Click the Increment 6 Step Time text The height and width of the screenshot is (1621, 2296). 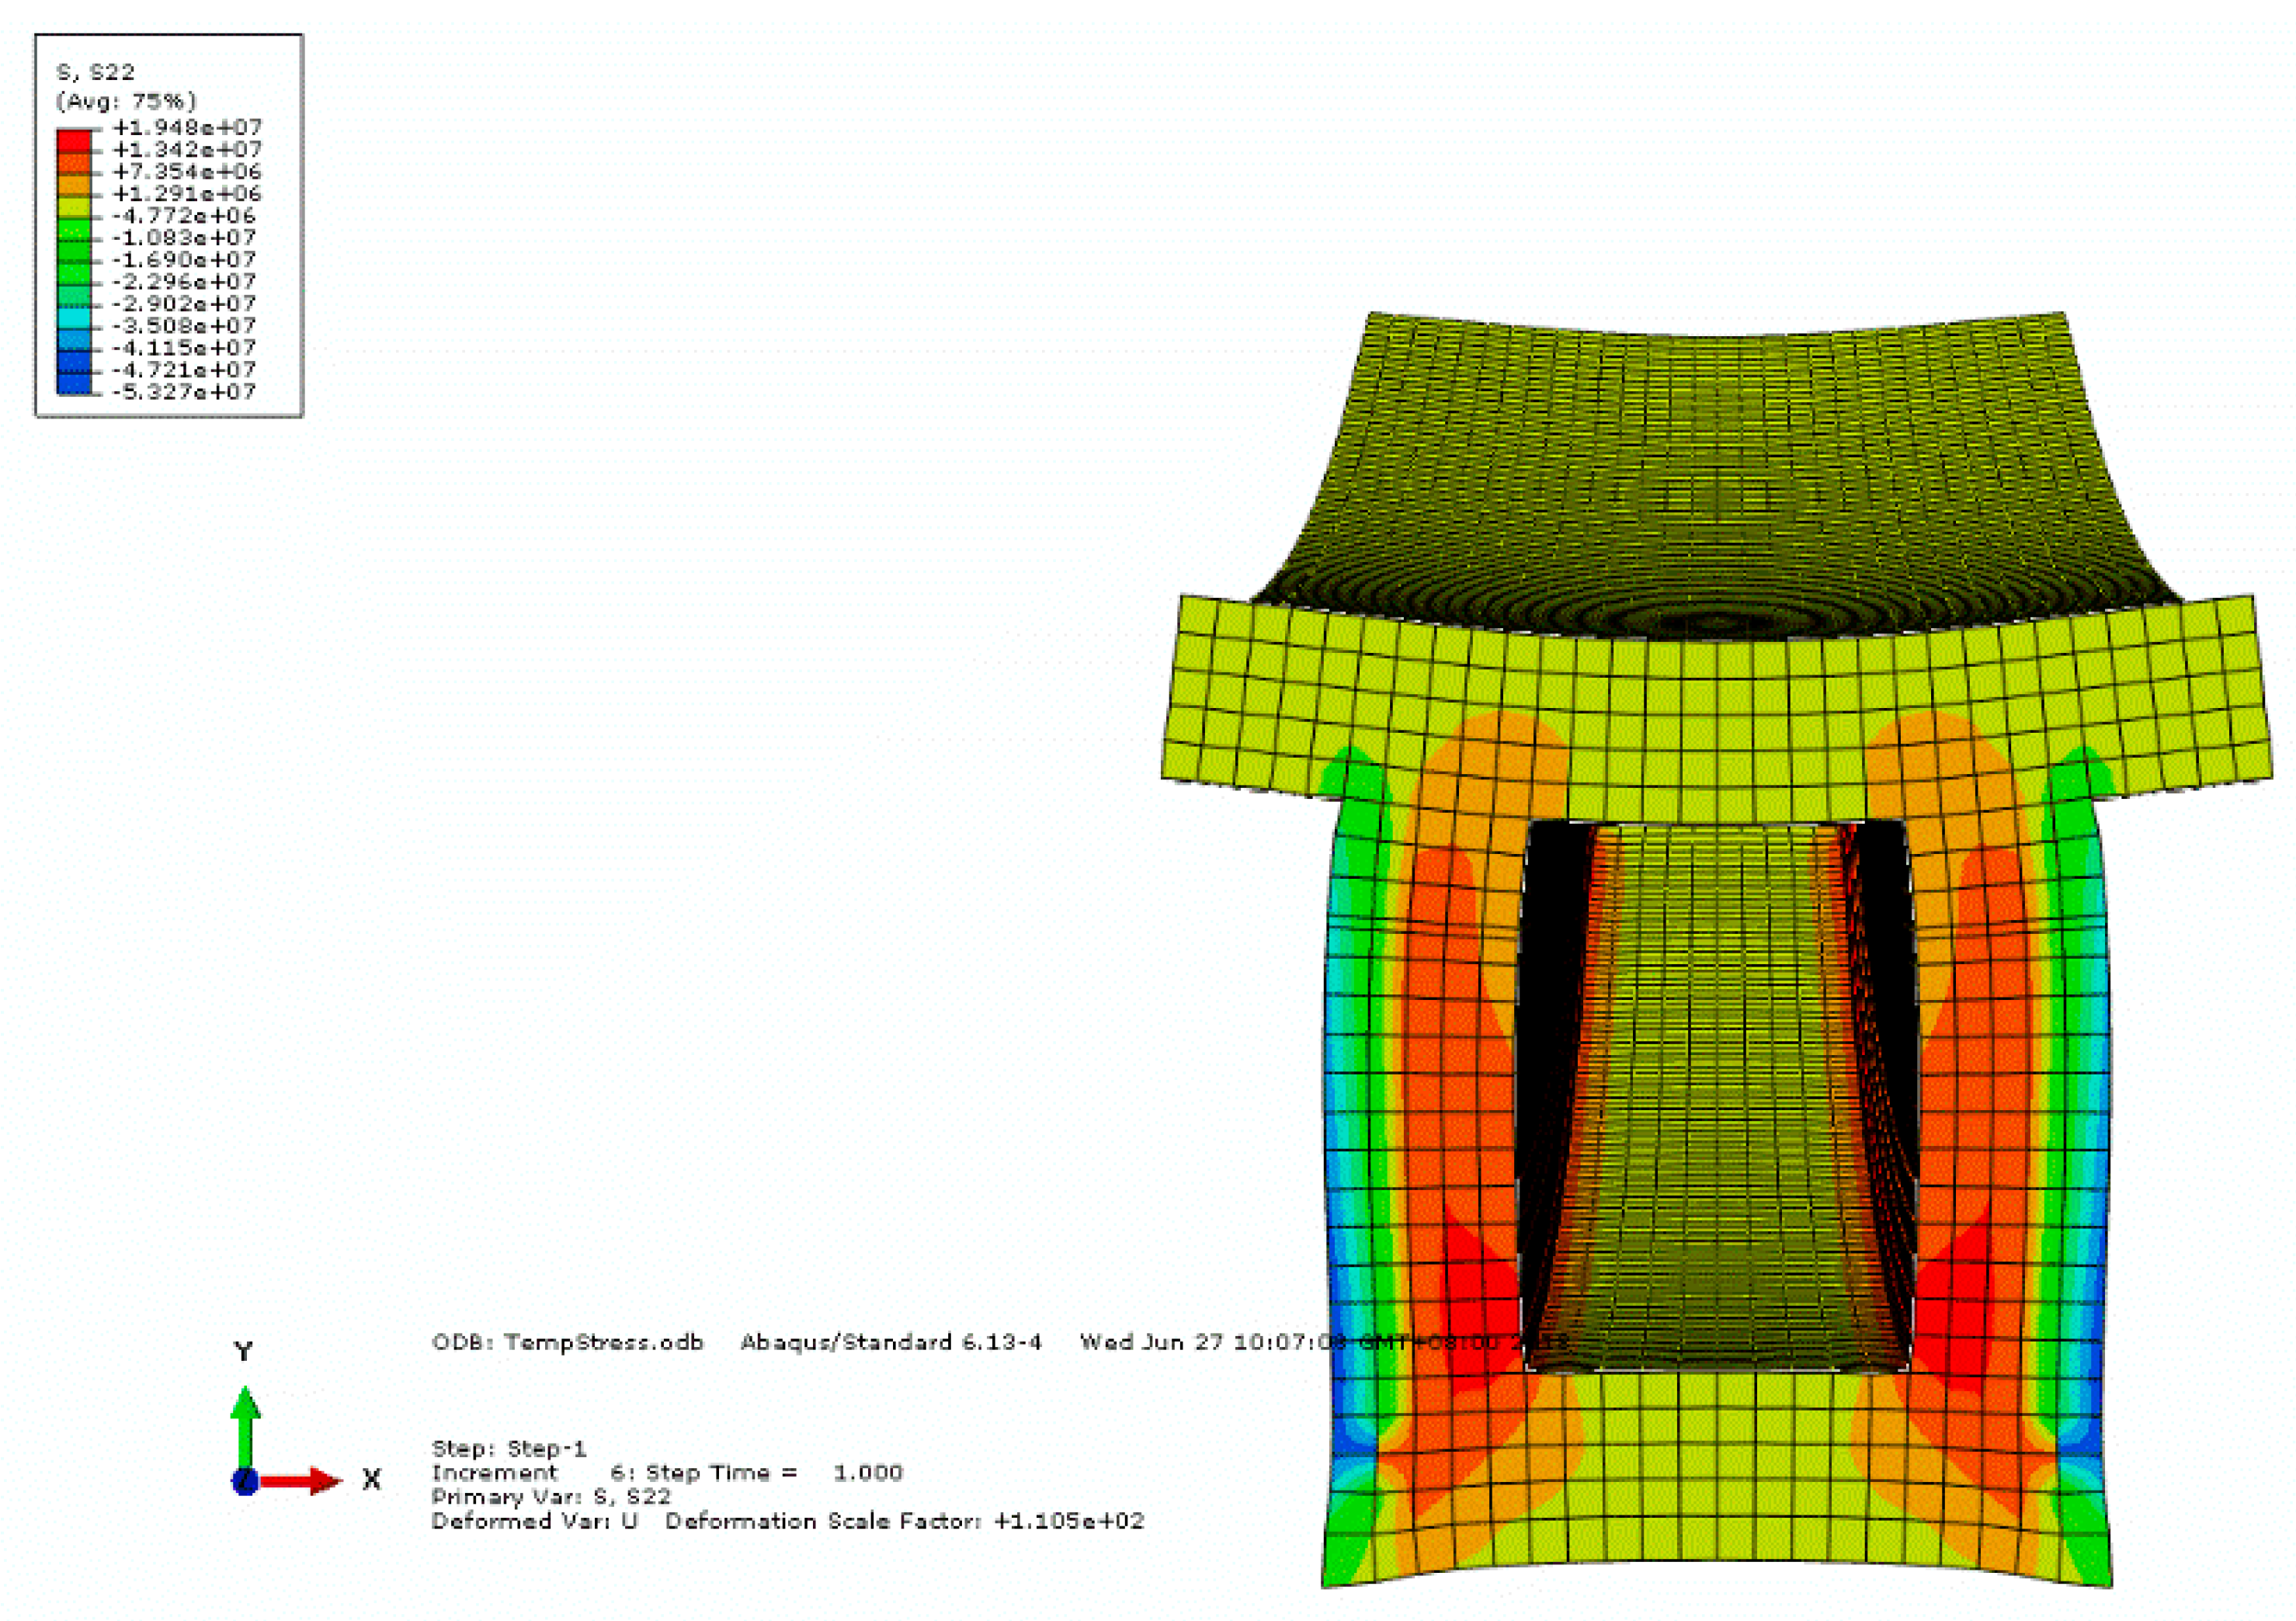pyautogui.click(x=667, y=1472)
